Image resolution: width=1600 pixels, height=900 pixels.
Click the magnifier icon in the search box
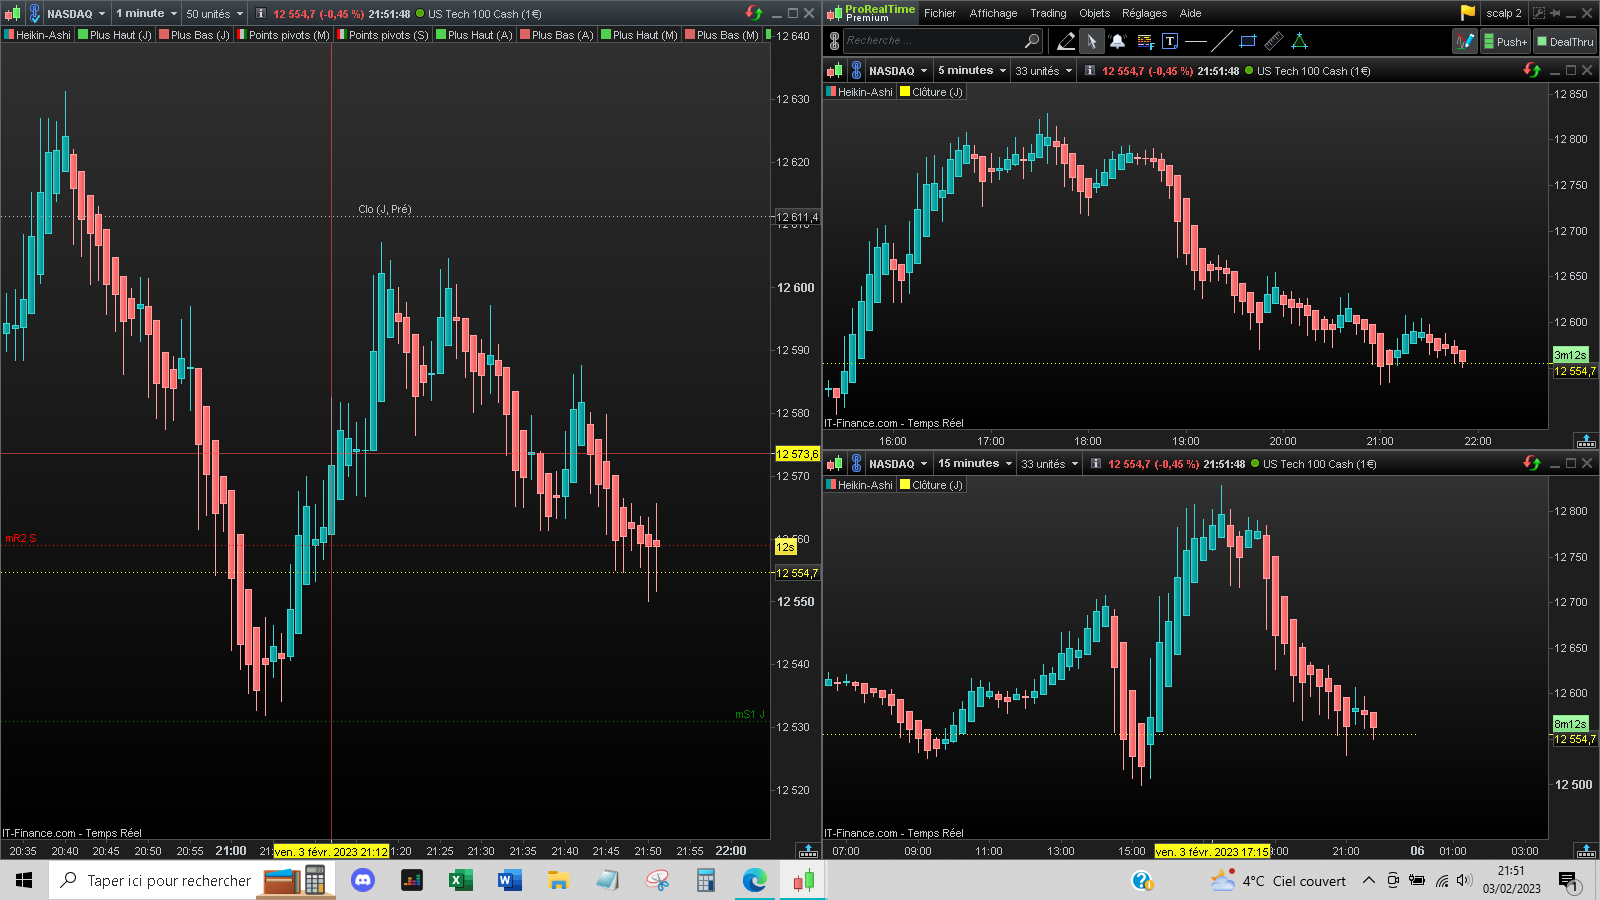coord(1032,41)
